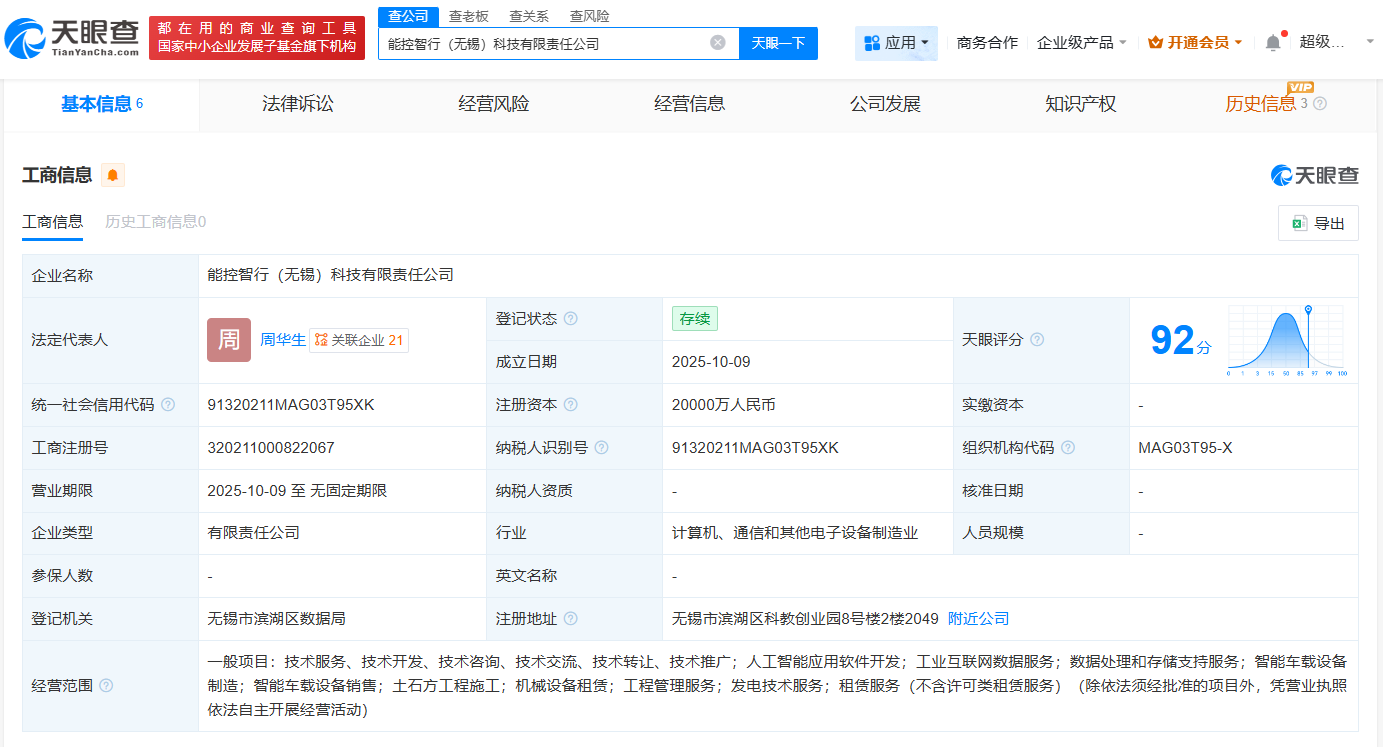Click the 关联企业 21 link
1383x747 pixels.
pos(358,340)
